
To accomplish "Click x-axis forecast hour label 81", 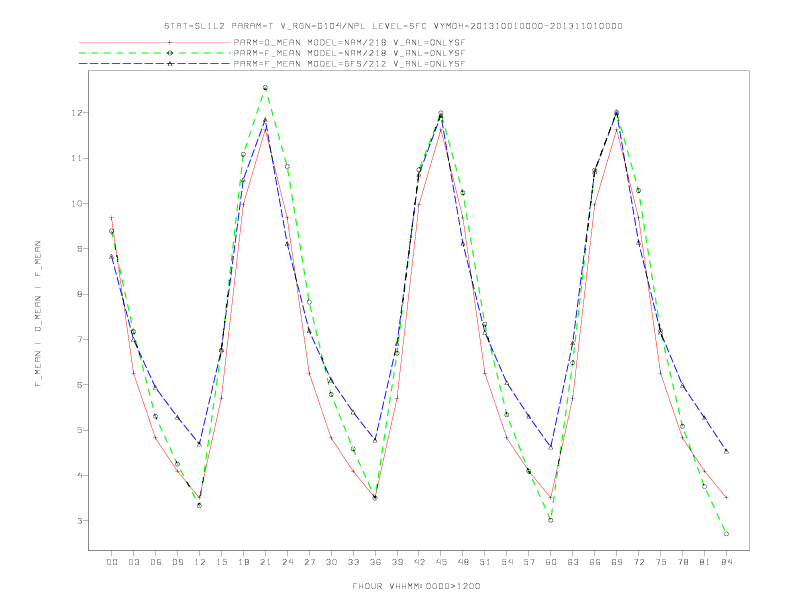I will click(705, 562).
